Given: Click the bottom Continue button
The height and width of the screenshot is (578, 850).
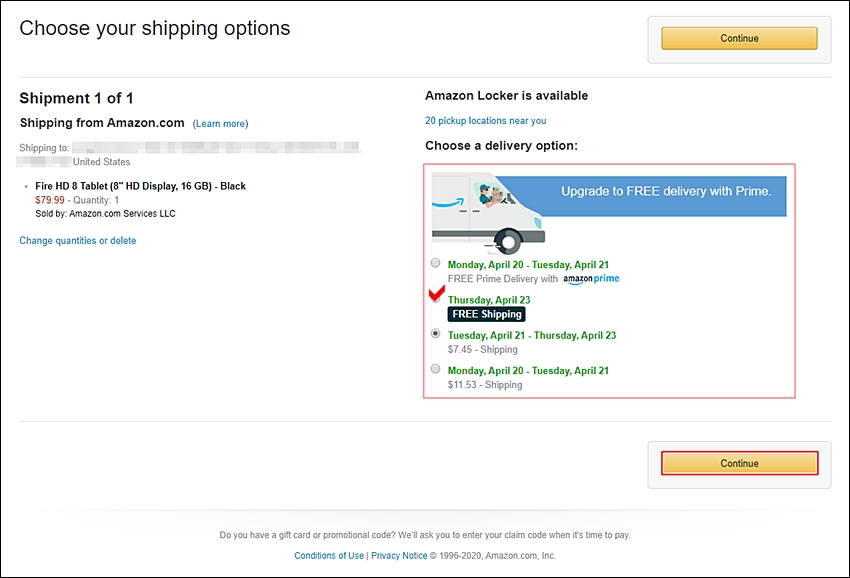Looking at the screenshot, I should [739, 464].
